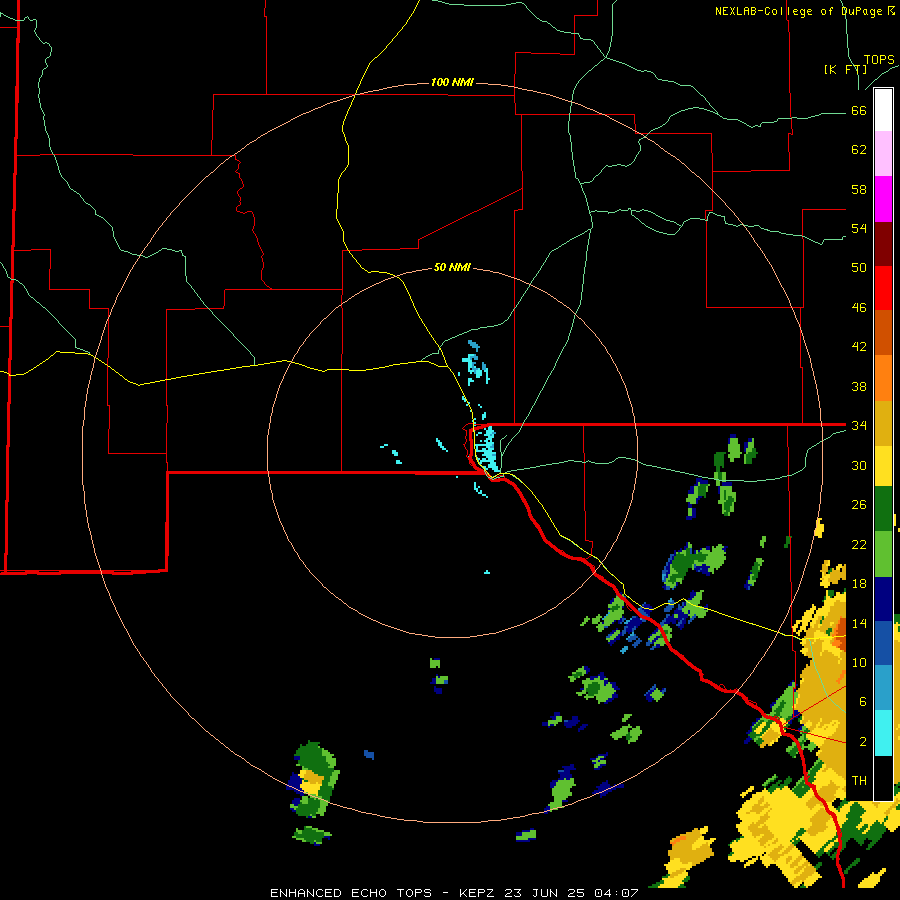The height and width of the screenshot is (900, 900).
Task: Pick the medium blue legend swatch
Action: 883,643
